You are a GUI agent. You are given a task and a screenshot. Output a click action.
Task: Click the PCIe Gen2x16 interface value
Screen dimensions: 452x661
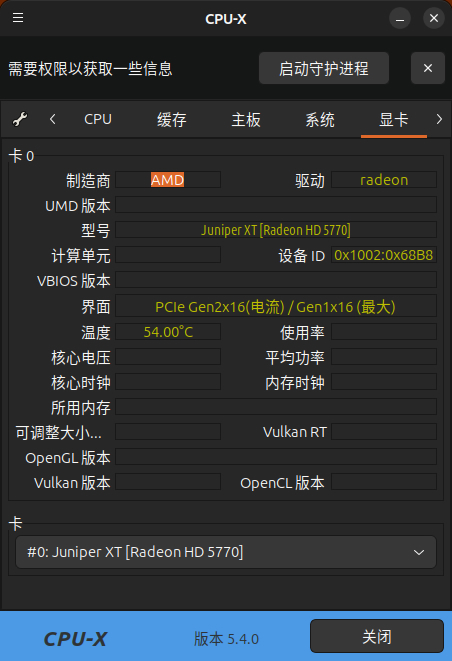tap(276, 306)
